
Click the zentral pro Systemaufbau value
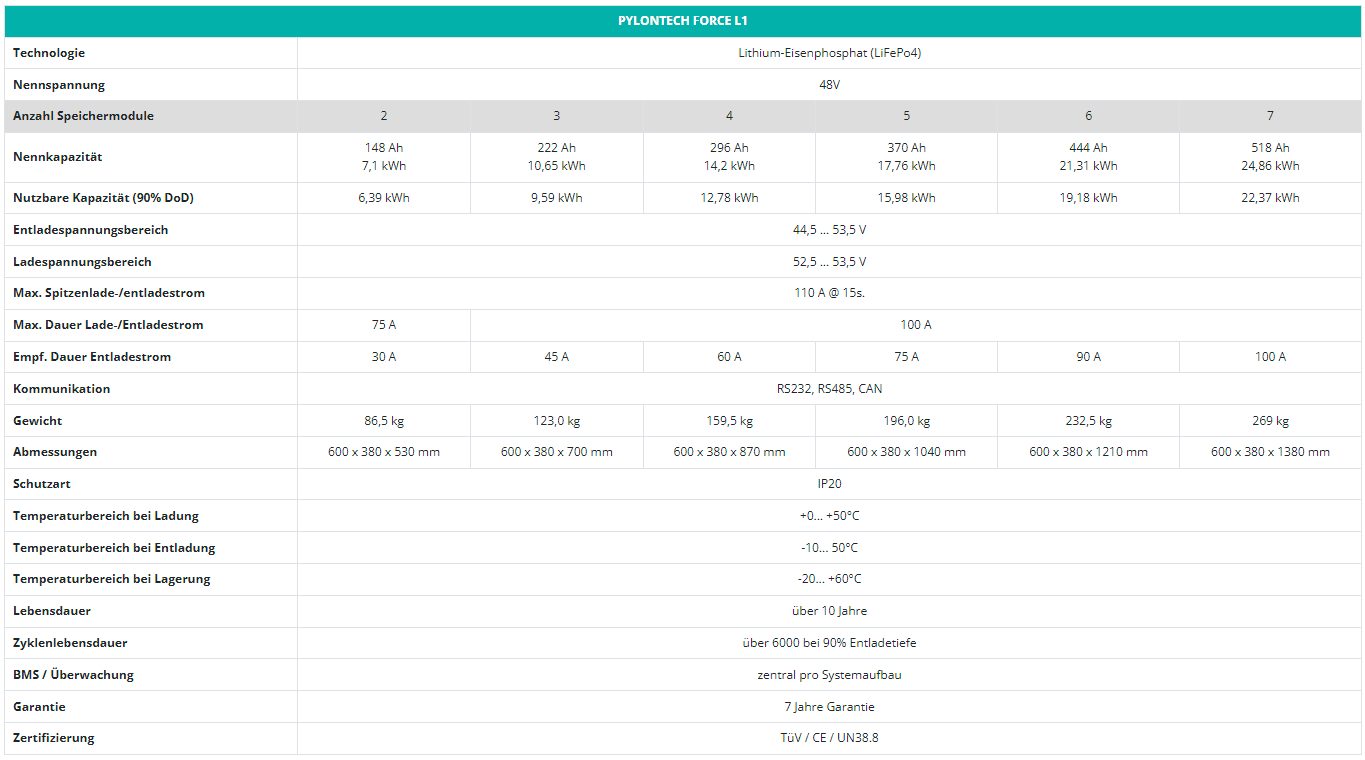pyautogui.click(x=829, y=675)
